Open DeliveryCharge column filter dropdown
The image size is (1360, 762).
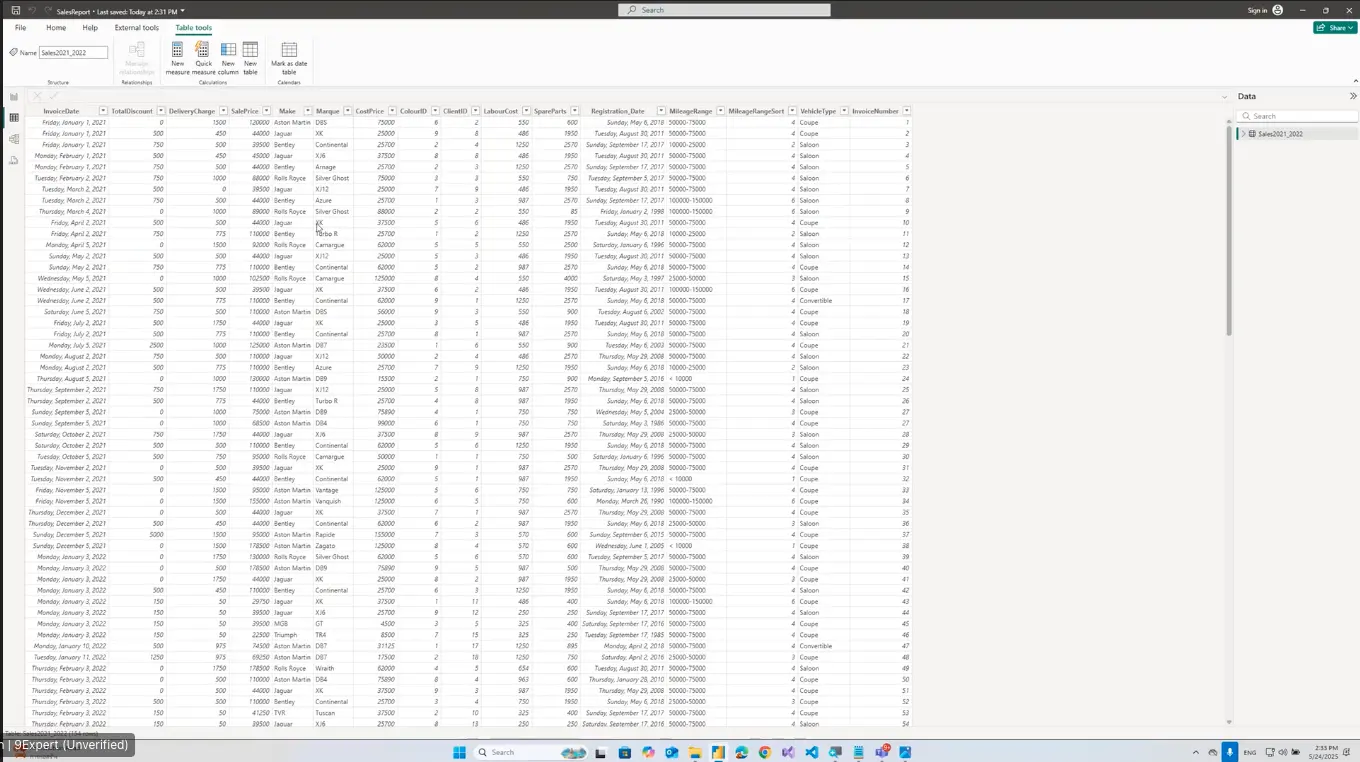click(x=223, y=111)
